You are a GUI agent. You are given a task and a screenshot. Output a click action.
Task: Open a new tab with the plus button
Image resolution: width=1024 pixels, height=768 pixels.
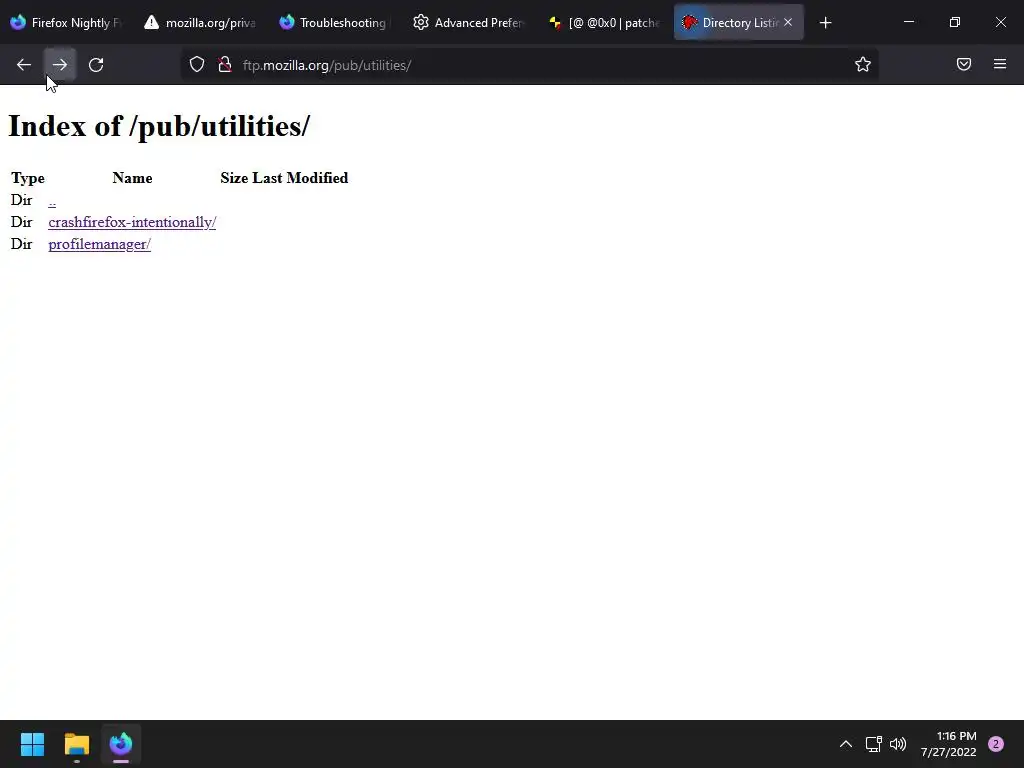(825, 23)
